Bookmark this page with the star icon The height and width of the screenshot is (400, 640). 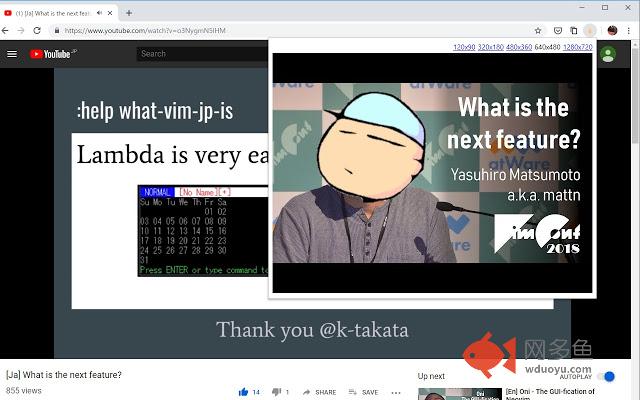(538, 31)
